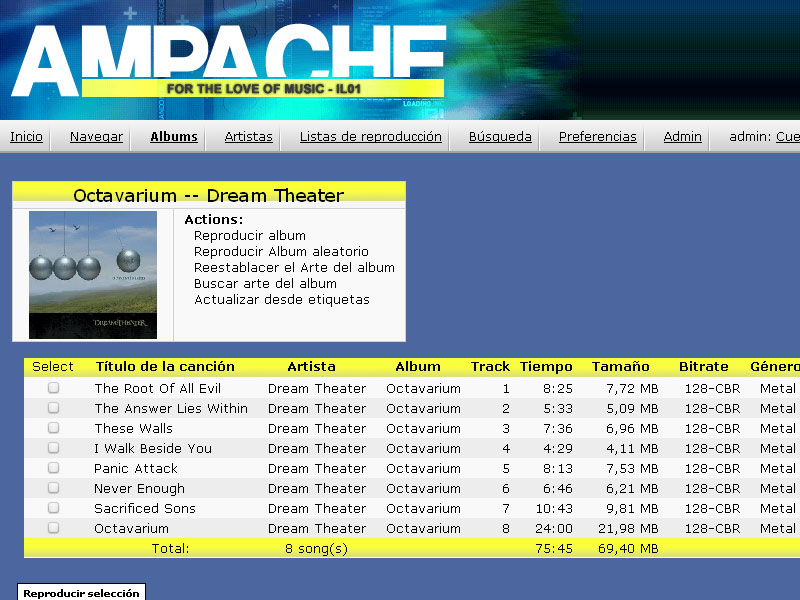
Task: Click the Tamaño column header
Action: coord(620,366)
